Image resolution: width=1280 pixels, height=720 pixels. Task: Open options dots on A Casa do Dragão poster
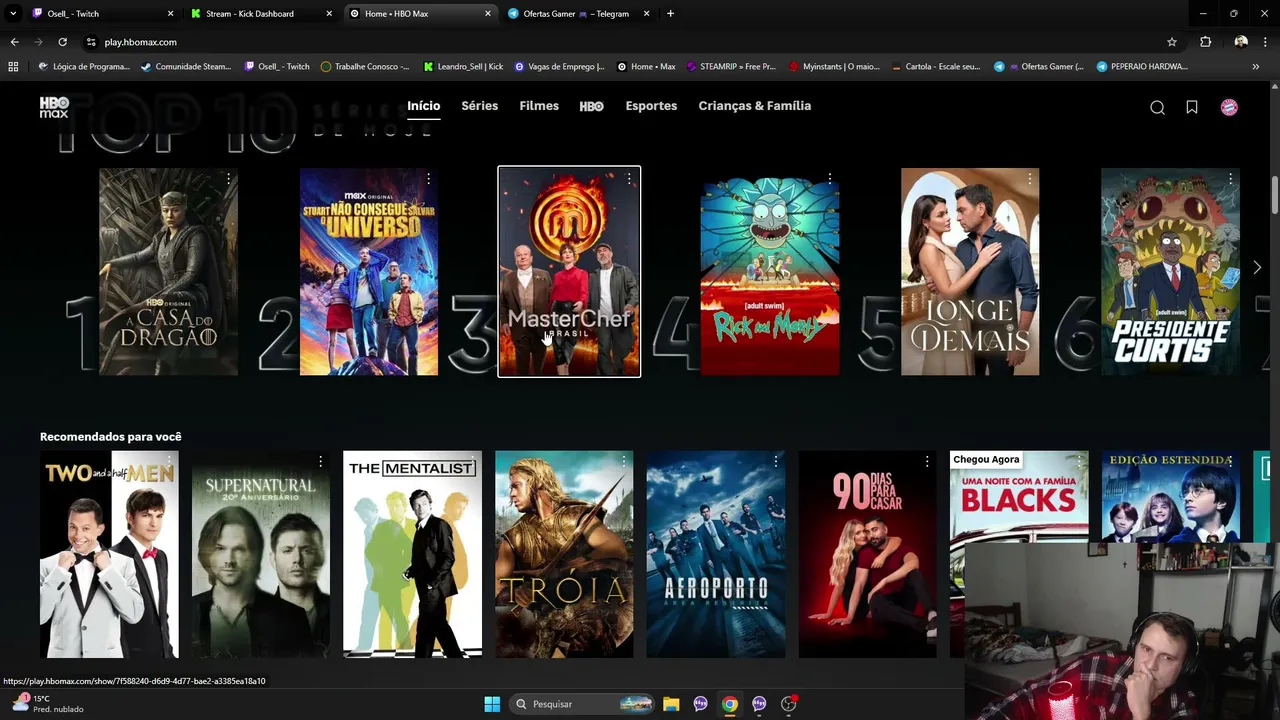229,178
